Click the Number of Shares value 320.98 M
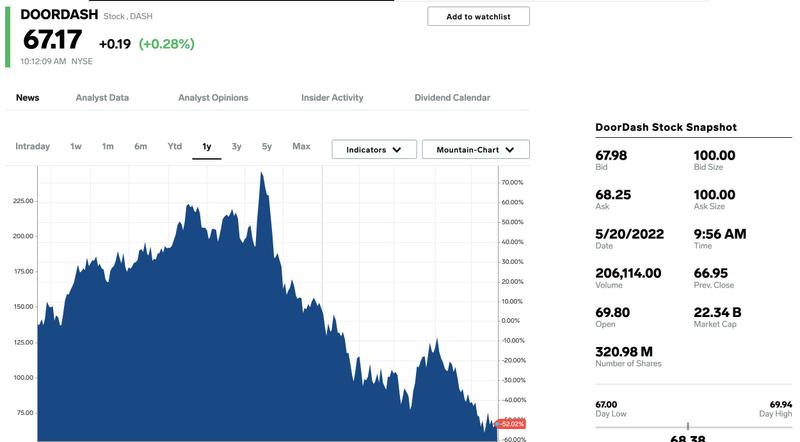This screenshot has width=800, height=442. tap(624, 352)
